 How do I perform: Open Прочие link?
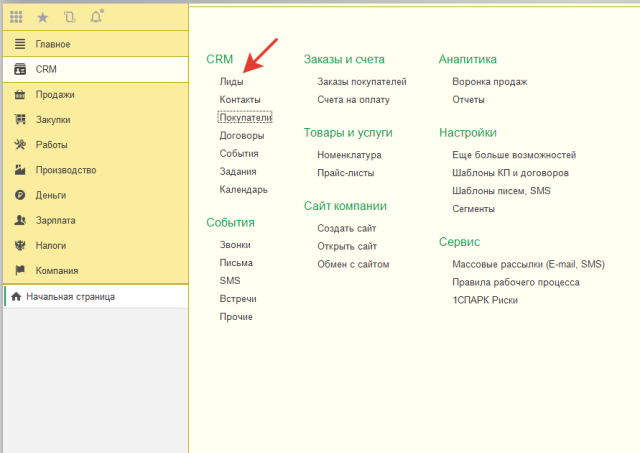point(236,317)
